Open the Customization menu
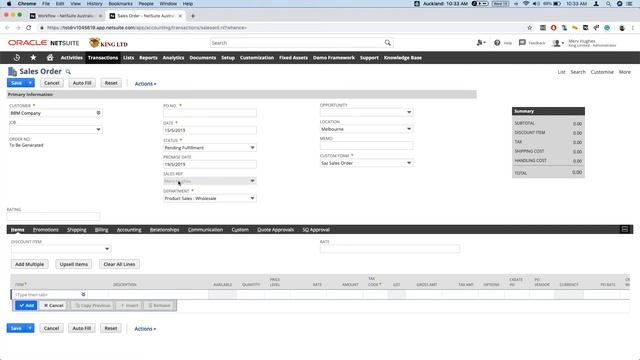640x360 pixels. (257, 58)
